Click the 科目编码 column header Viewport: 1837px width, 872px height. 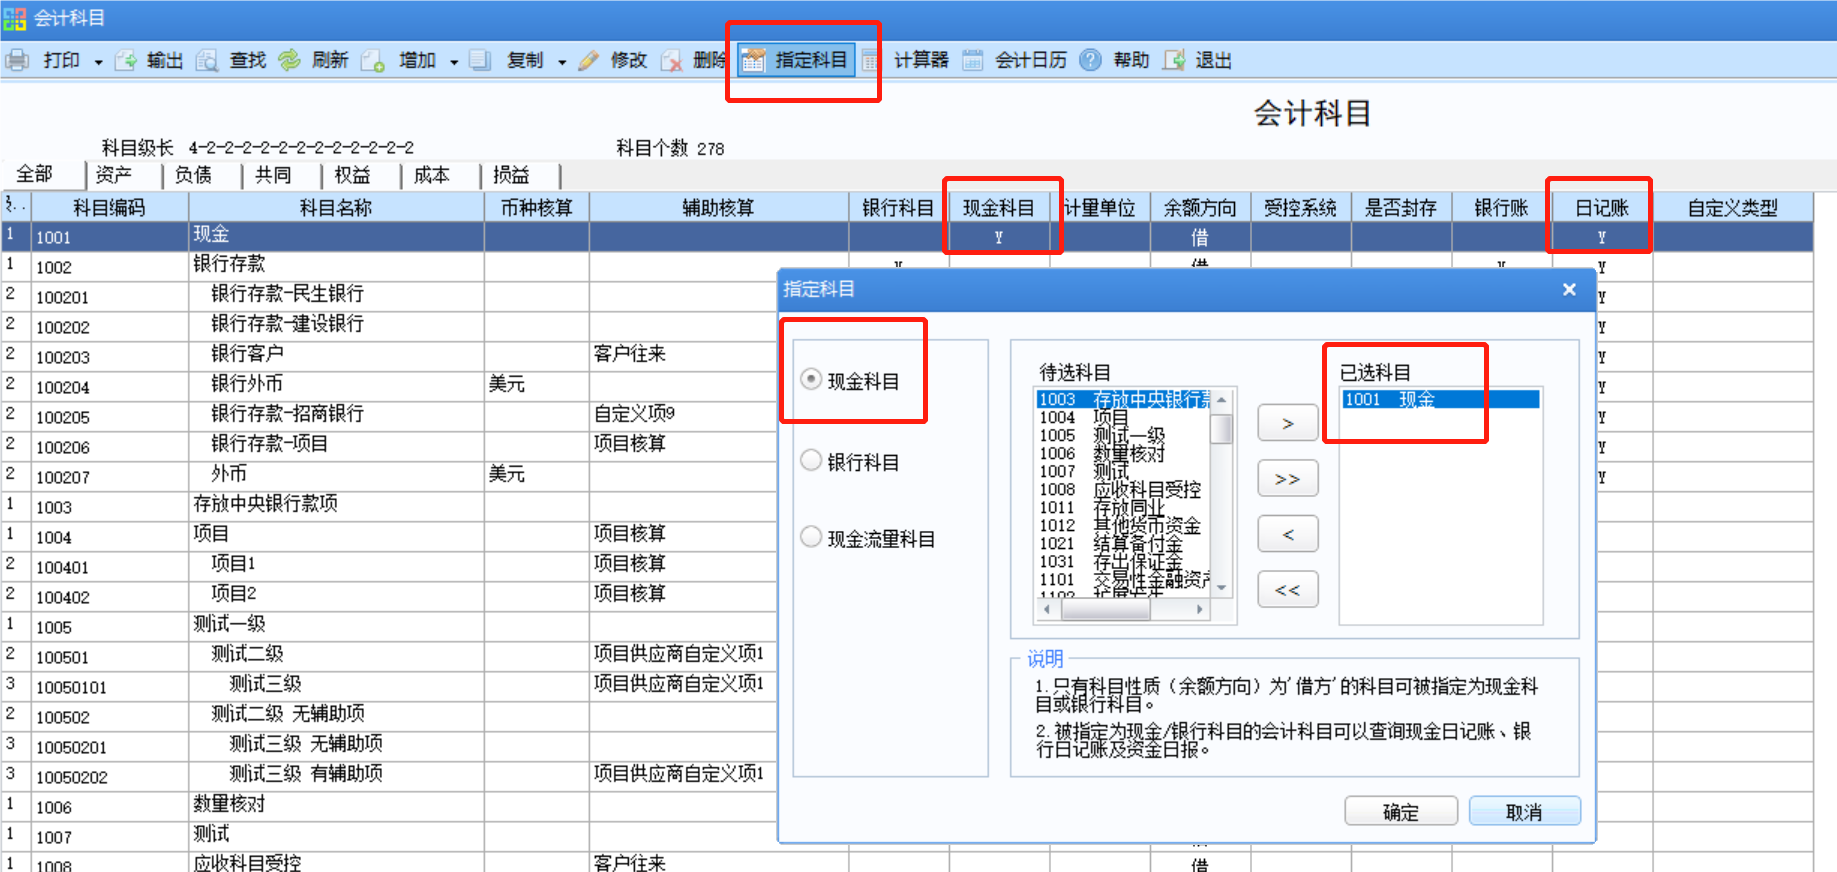110,207
